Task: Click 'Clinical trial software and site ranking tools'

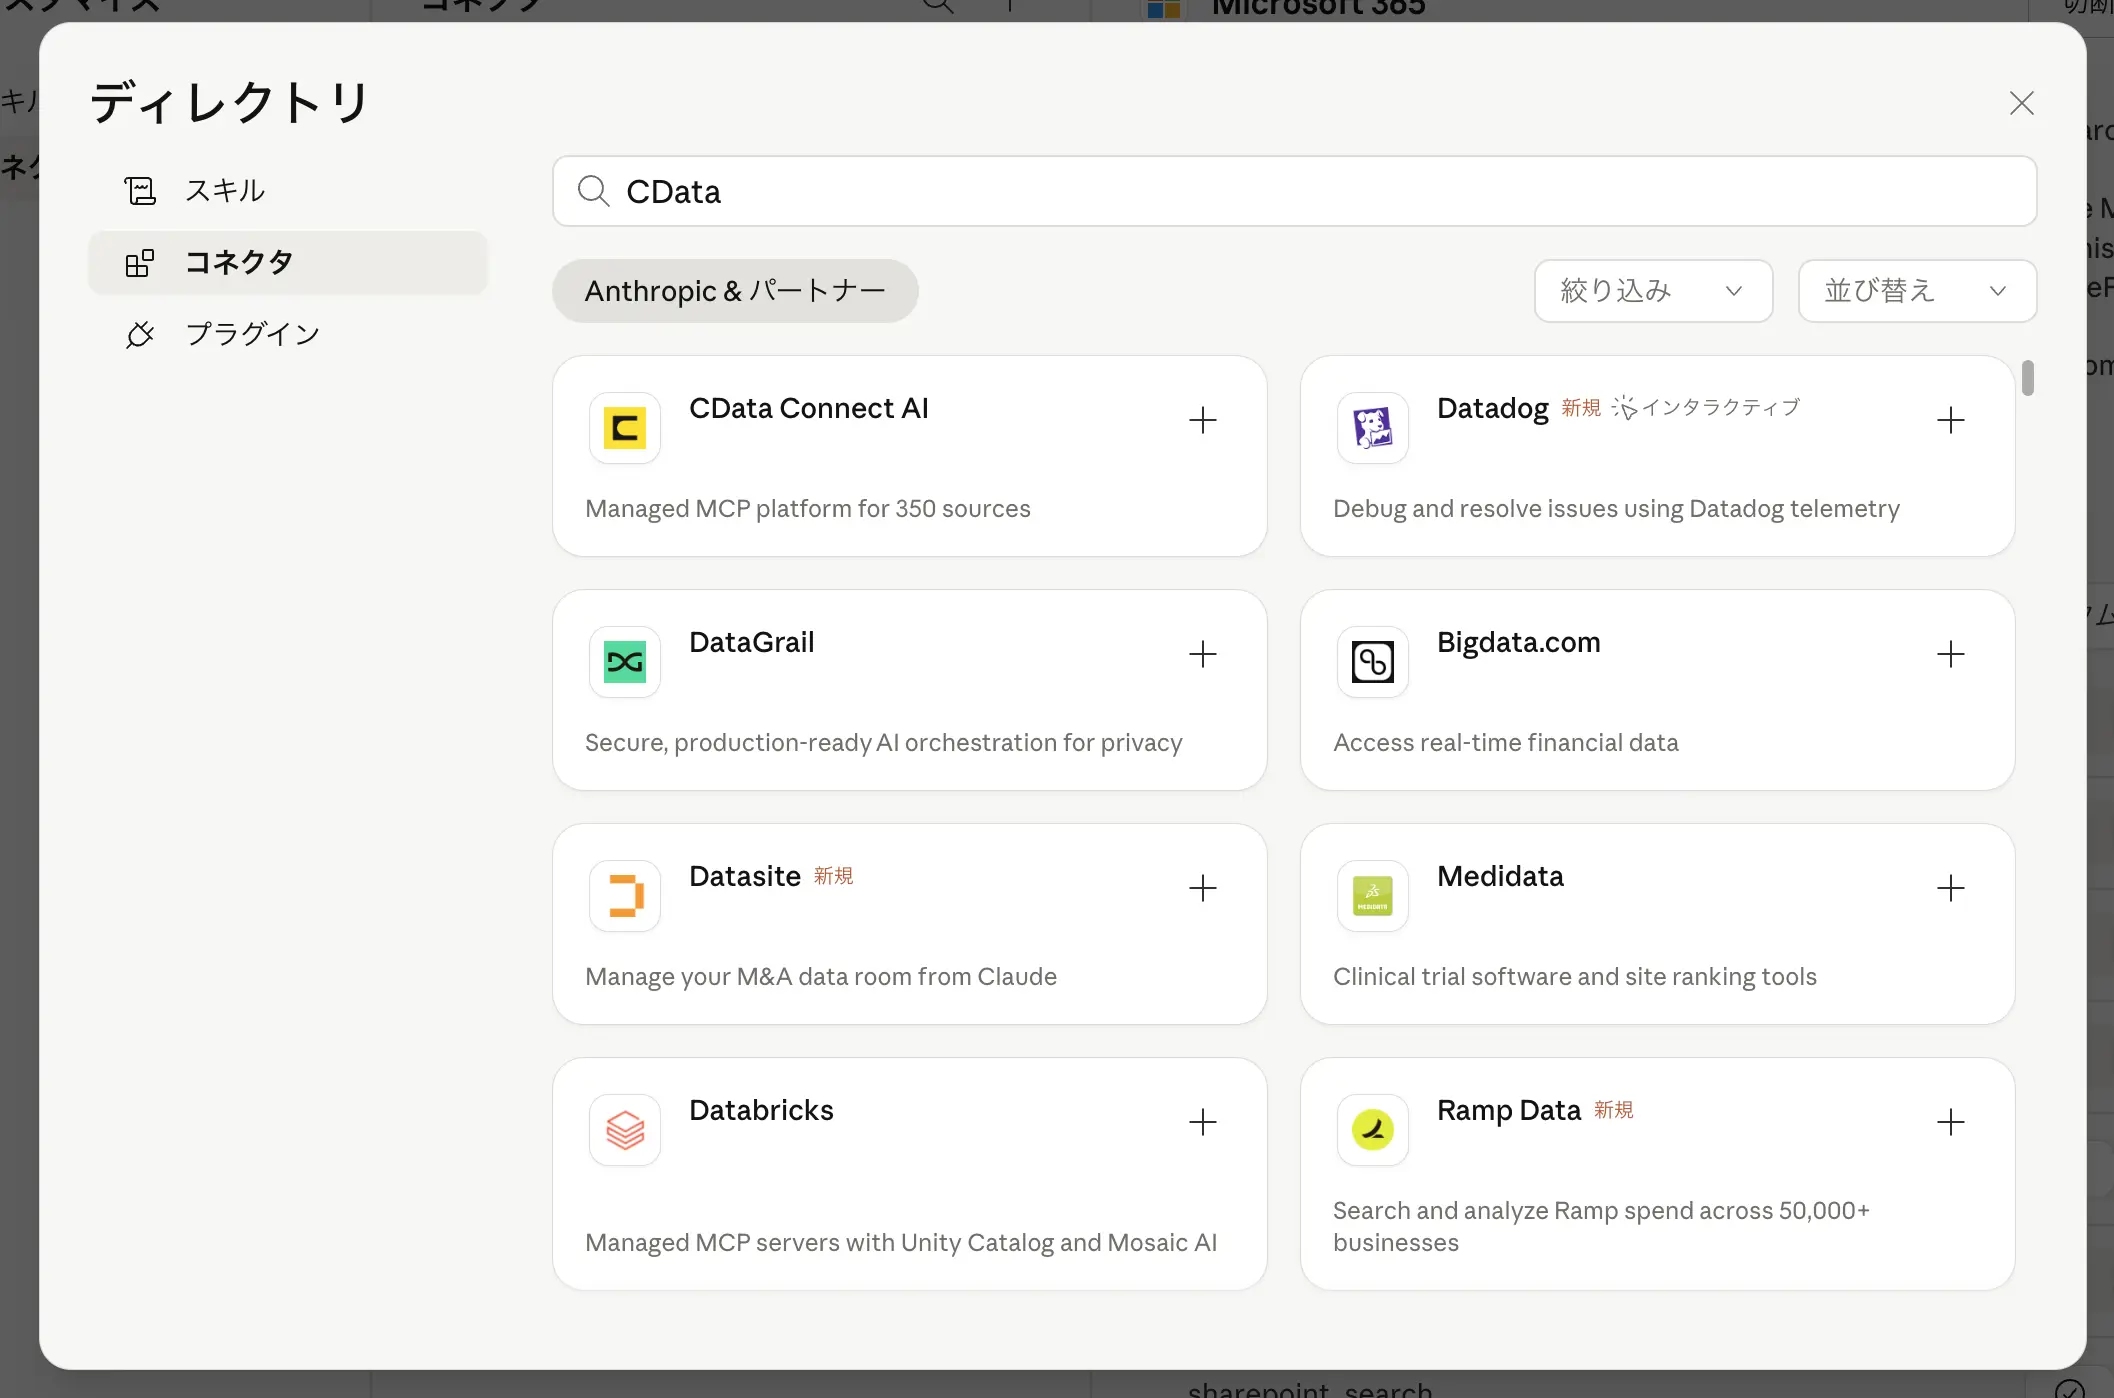Action: [x=1575, y=976]
